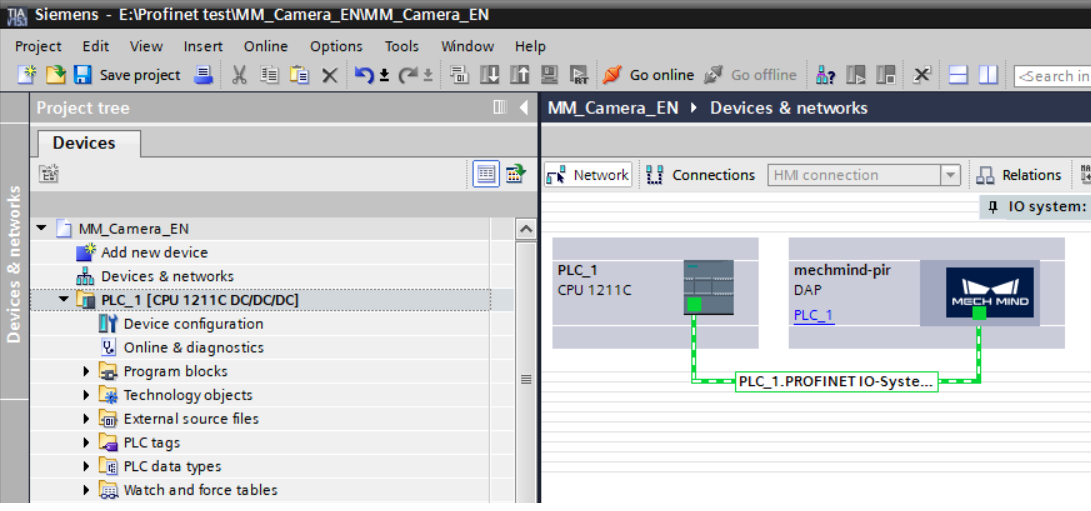Viewport: 1091px width, 511px height.
Task: Split the editor space horizontally
Action: coord(958,74)
